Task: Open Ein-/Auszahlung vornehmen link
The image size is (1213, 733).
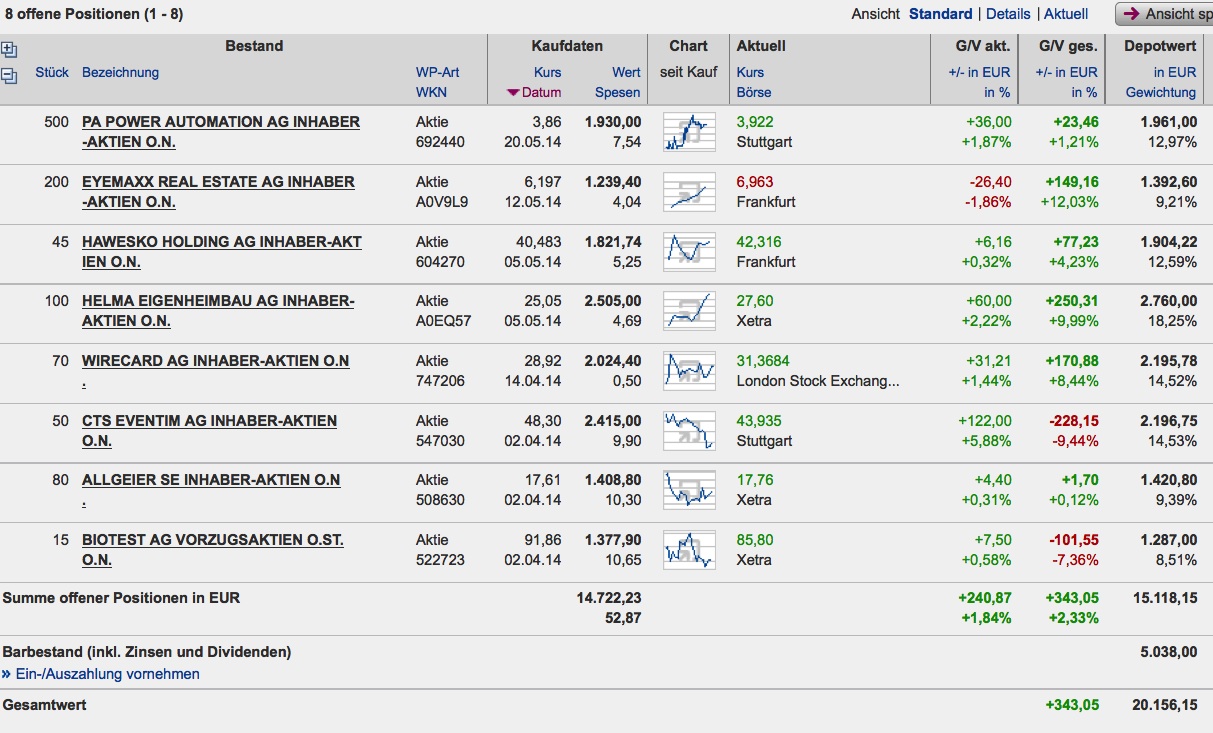Action: pos(107,674)
